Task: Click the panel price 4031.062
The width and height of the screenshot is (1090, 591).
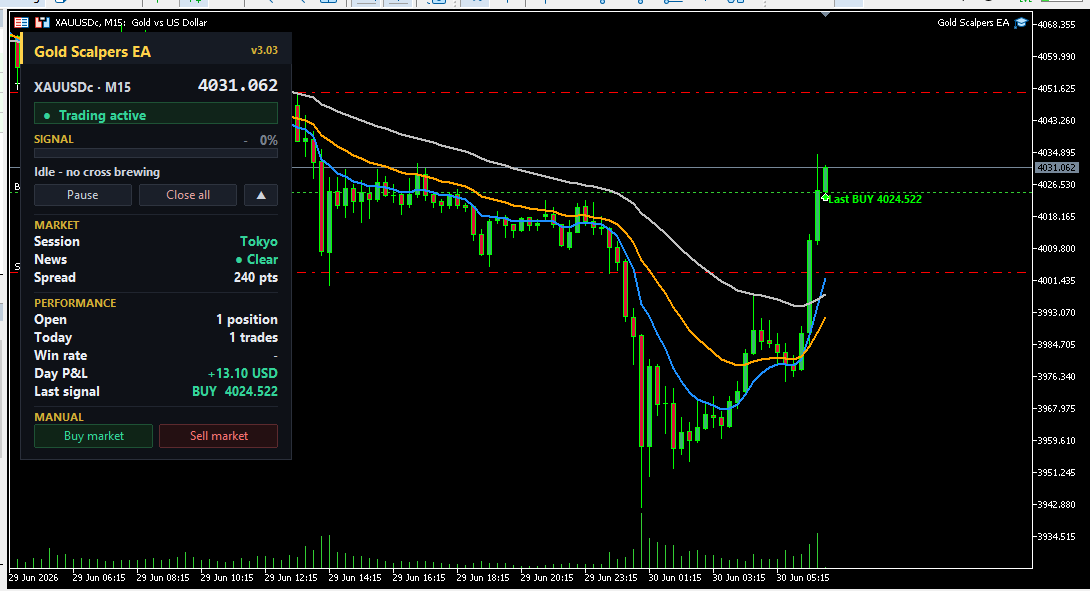Action: coord(238,86)
